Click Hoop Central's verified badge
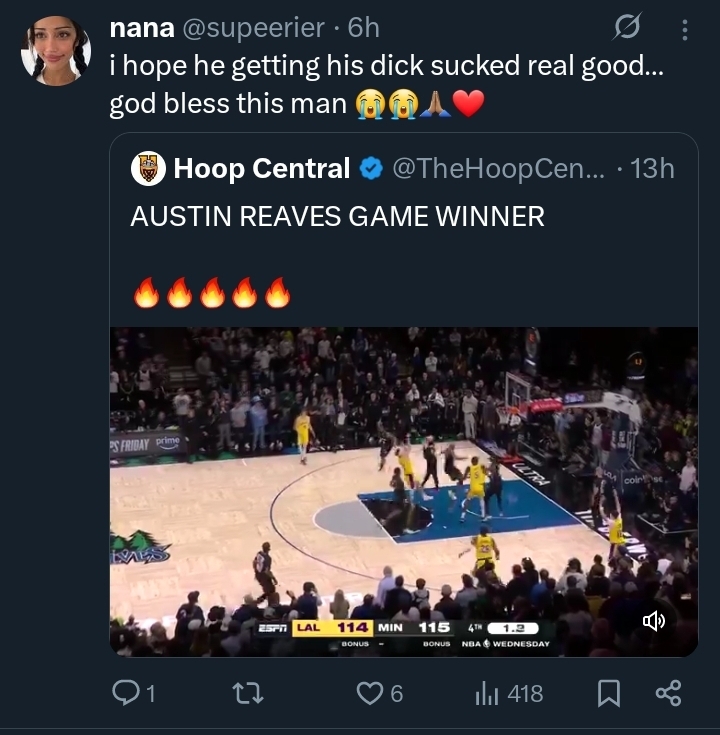 pyautogui.click(x=371, y=169)
